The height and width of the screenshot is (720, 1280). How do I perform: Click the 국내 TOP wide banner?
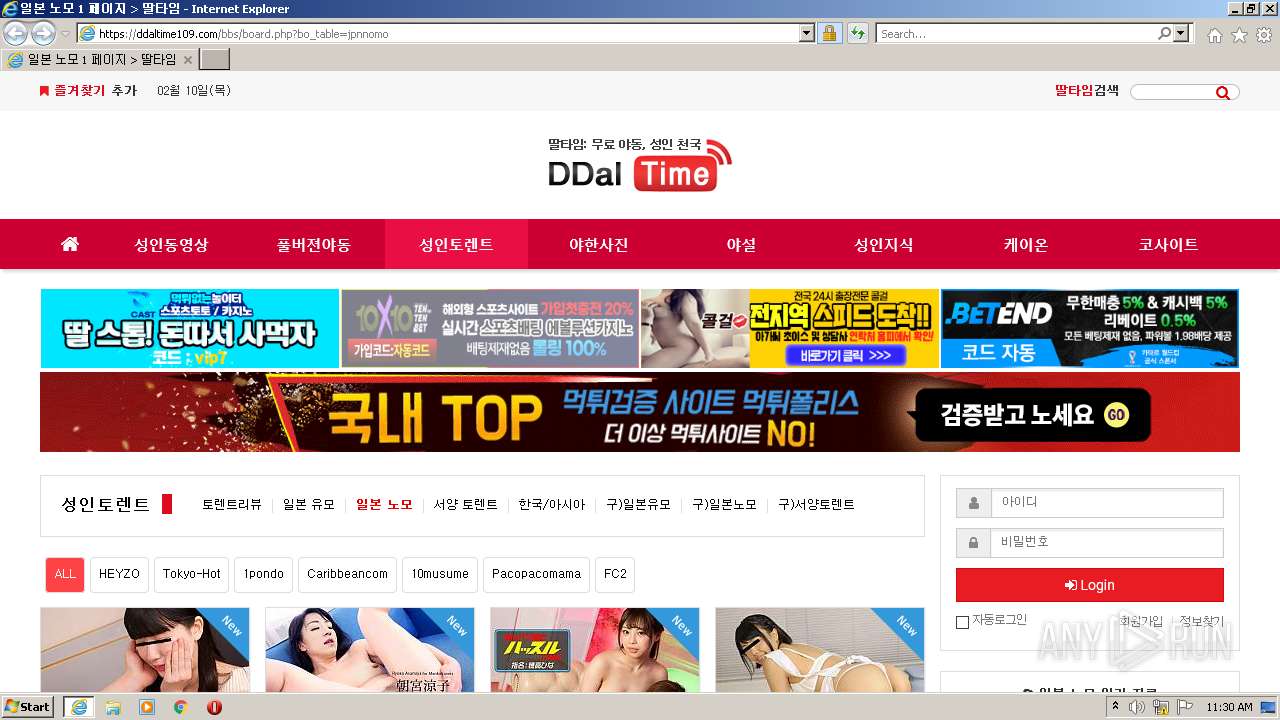pos(640,412)
